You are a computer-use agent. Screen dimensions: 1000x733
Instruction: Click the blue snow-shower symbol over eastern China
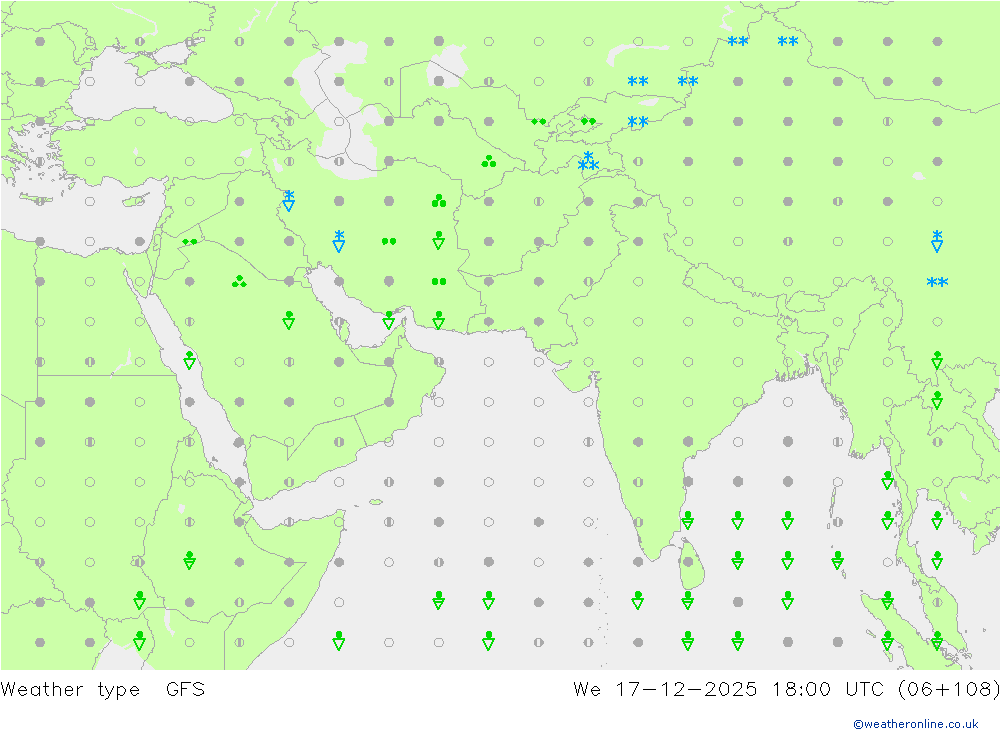937,242
